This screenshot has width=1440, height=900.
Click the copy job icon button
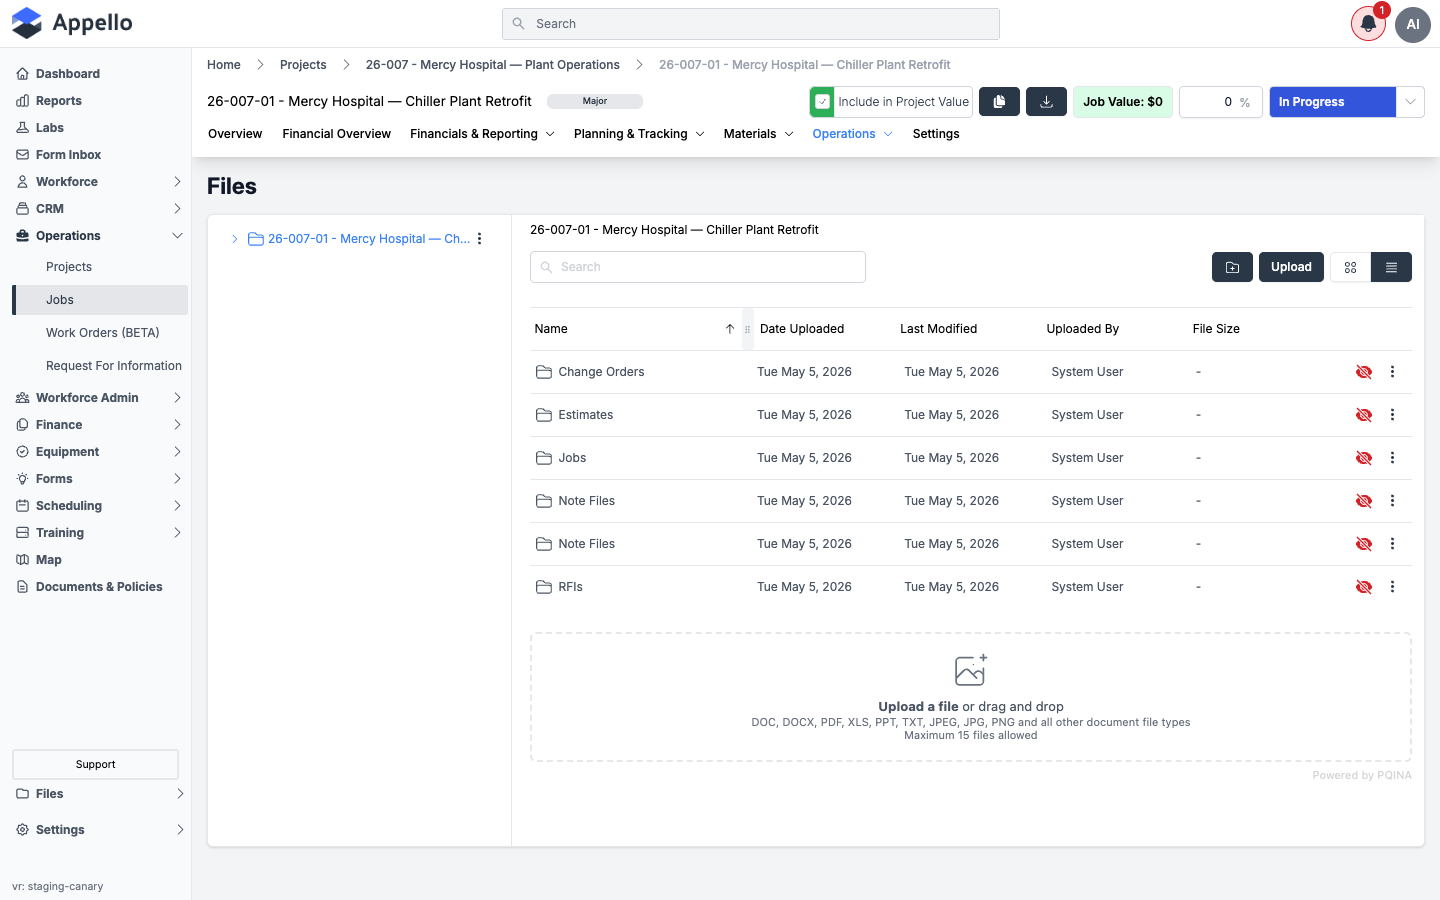(999, 102)
